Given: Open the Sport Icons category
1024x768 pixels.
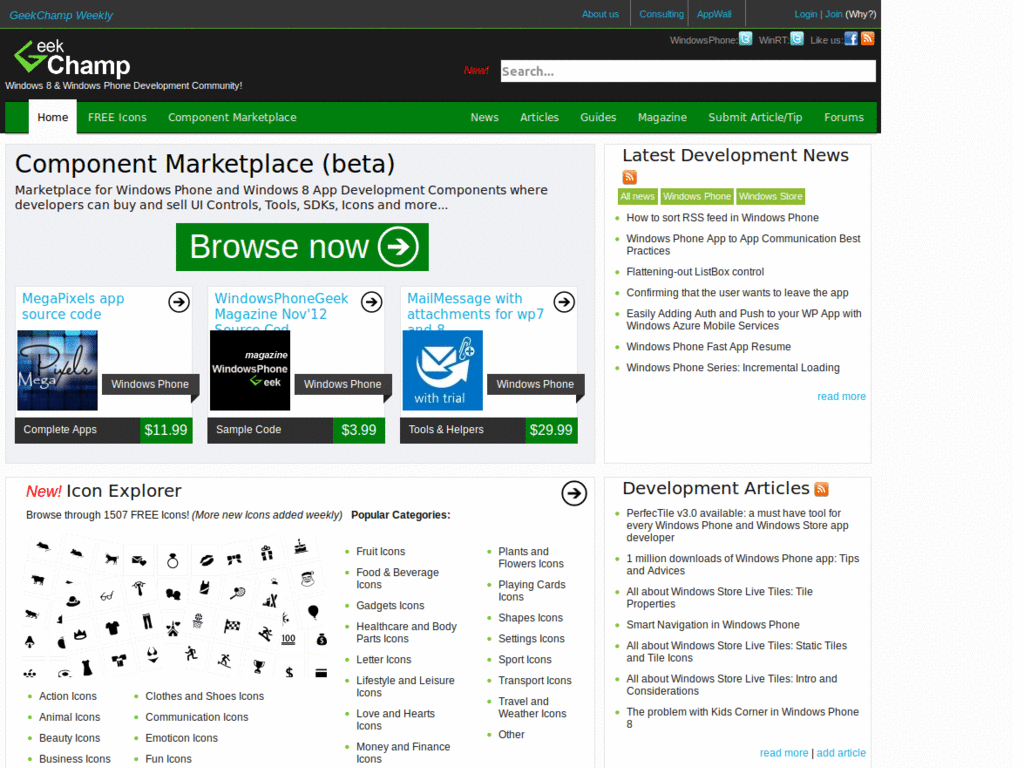Looking at the screenshot, I should pyautogui.click(x=524, y=660).
